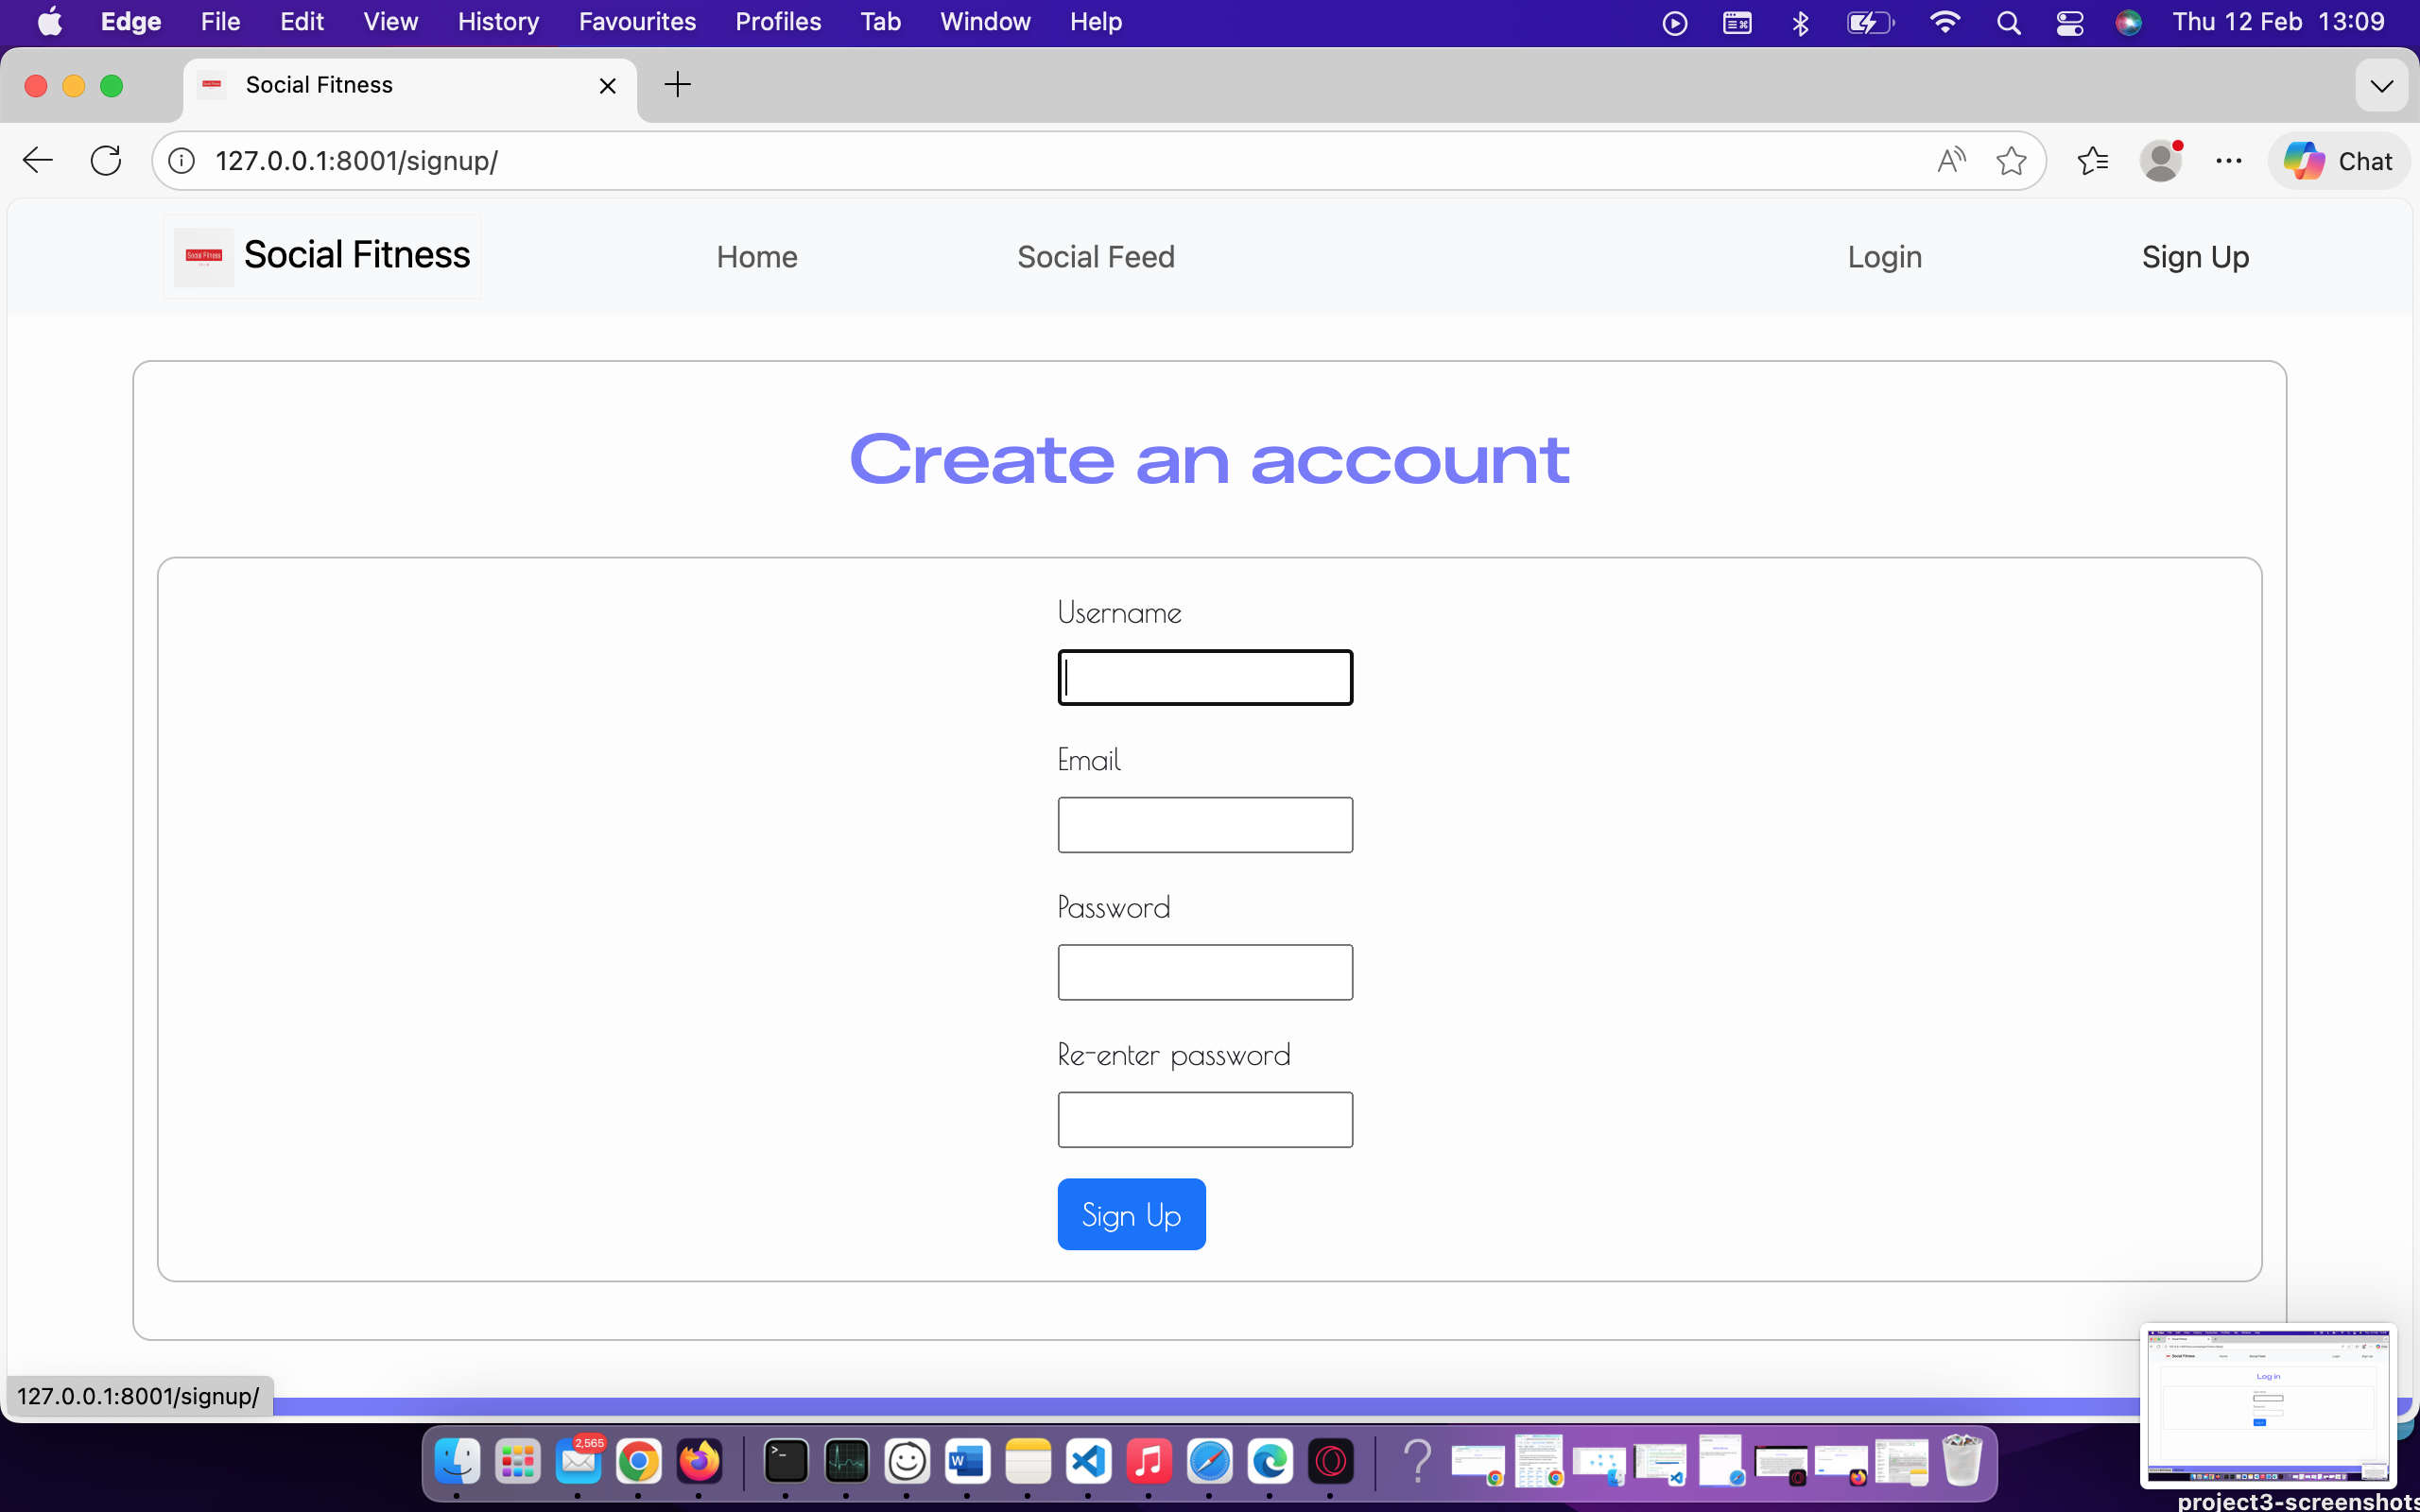Switch to the Social Feed navigation item
This screenshot has width=2420, height=1512.
tap(1094, 257)
